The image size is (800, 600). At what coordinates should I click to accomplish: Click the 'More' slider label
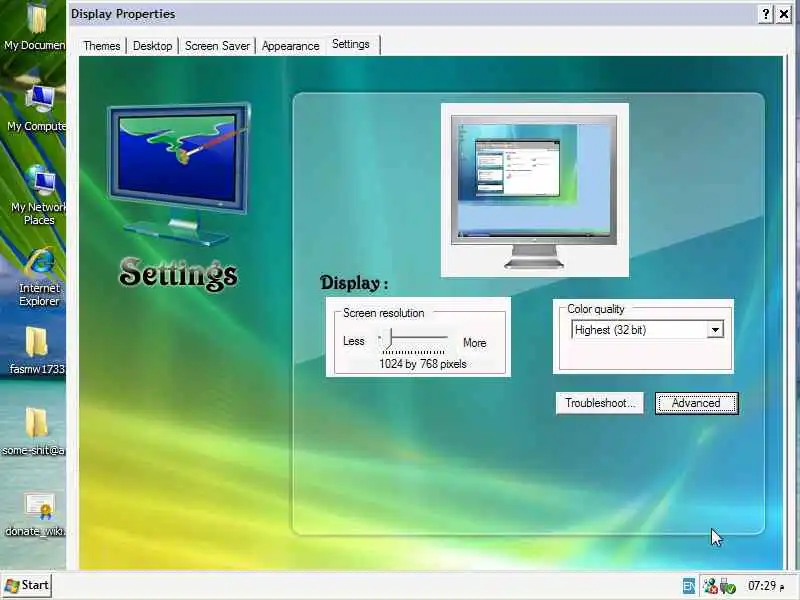pos(474,343)
